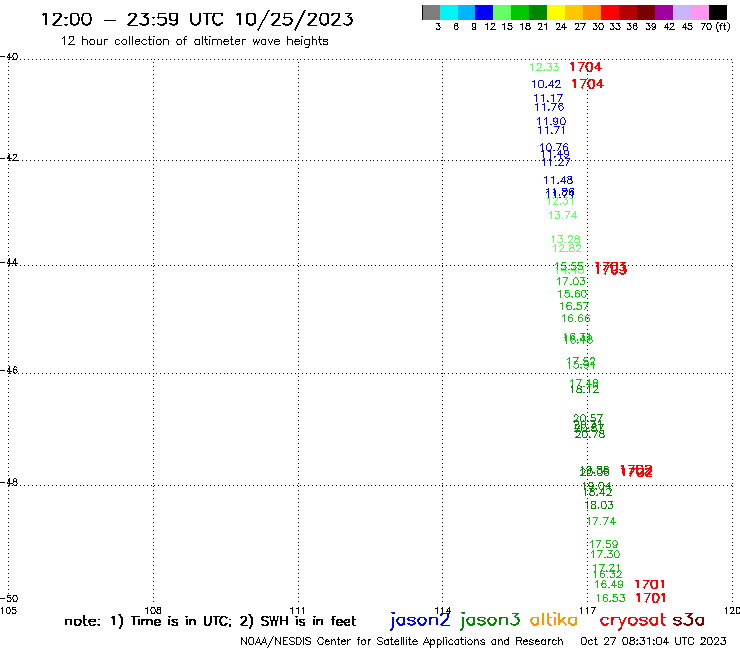Click the longitude axis label 105

(8, 610)
